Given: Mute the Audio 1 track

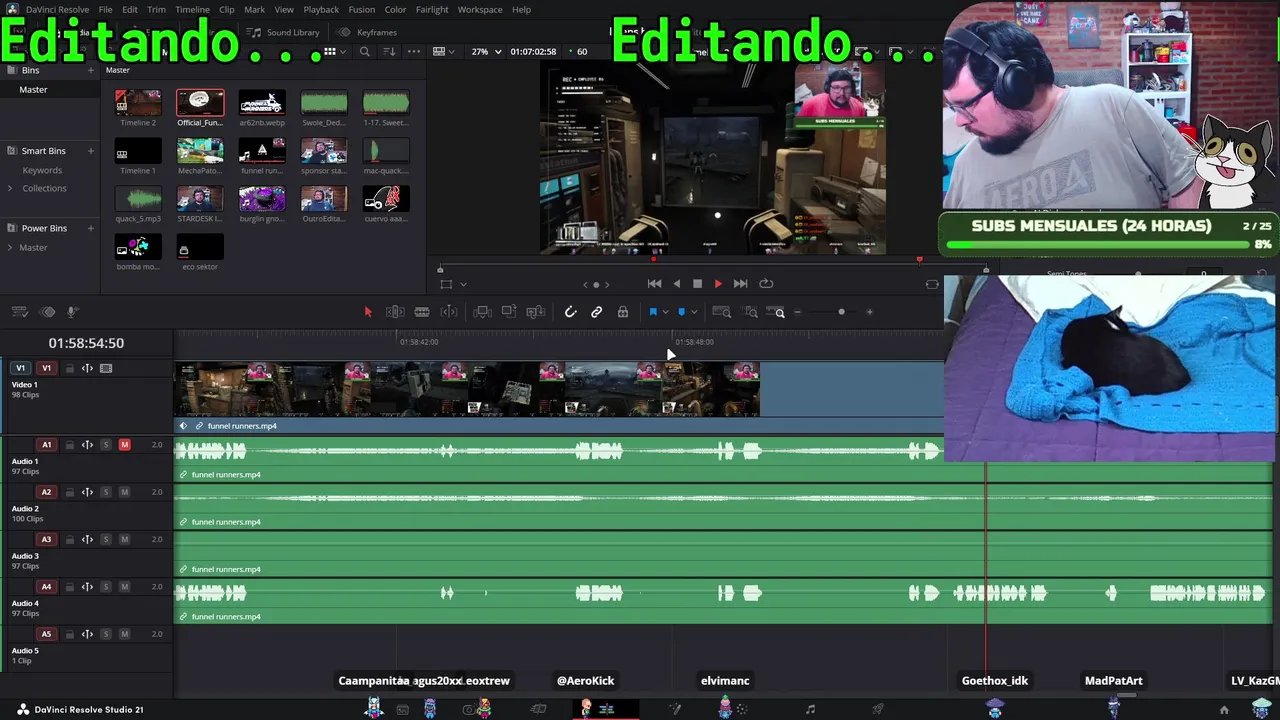Looking at the screenshot, I should coord(124,445).
